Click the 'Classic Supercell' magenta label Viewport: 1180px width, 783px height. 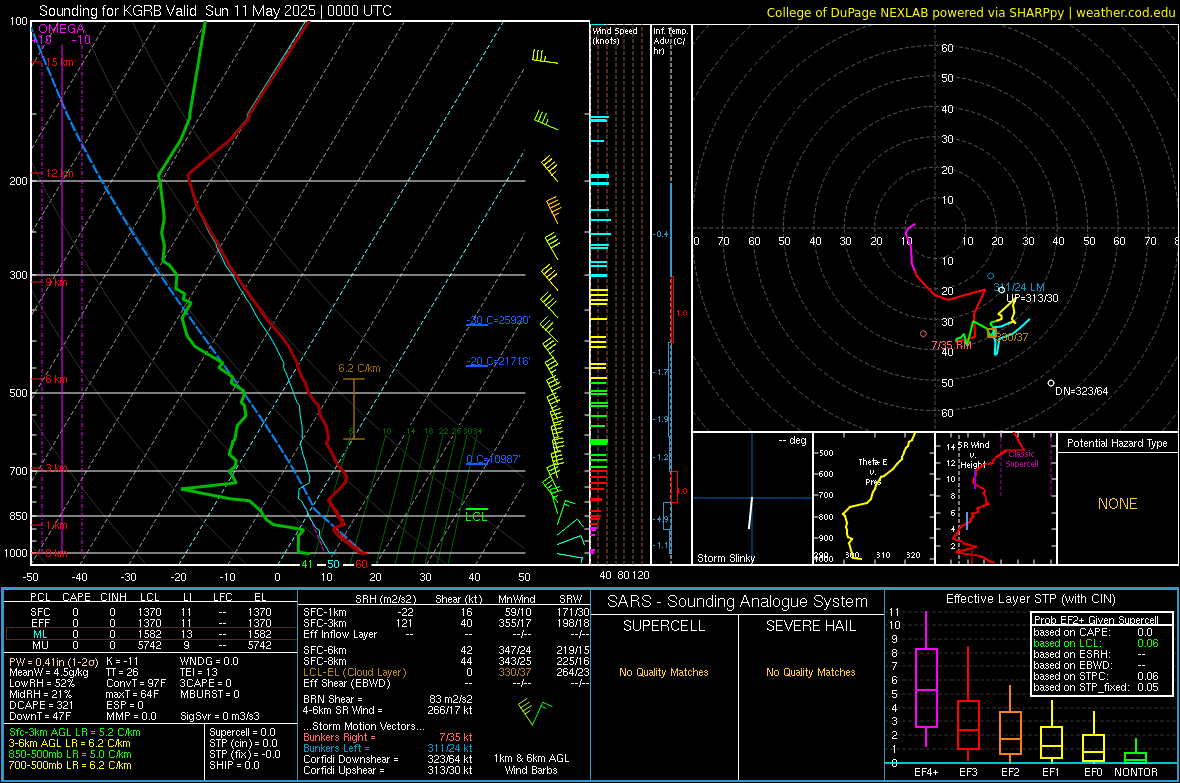[1021, 459]
